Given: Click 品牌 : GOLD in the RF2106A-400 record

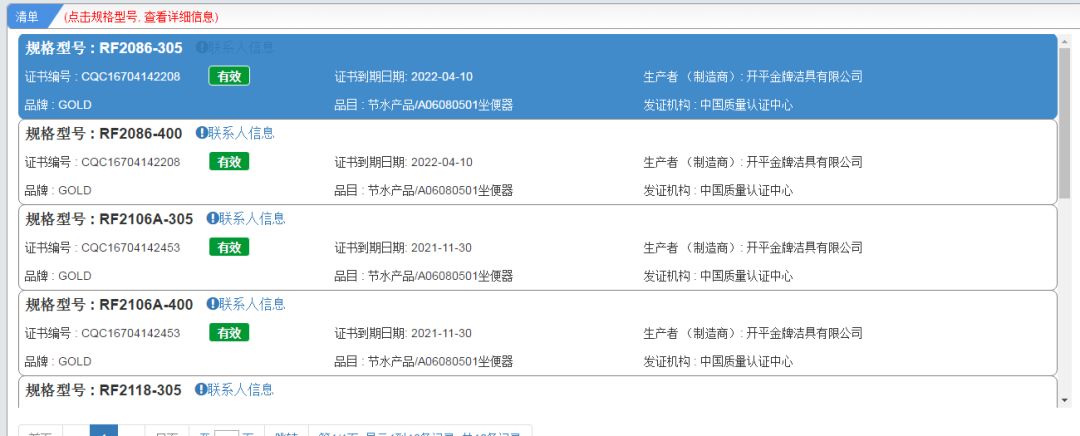Looking at the screenshot, I should [x=58, y=362].
